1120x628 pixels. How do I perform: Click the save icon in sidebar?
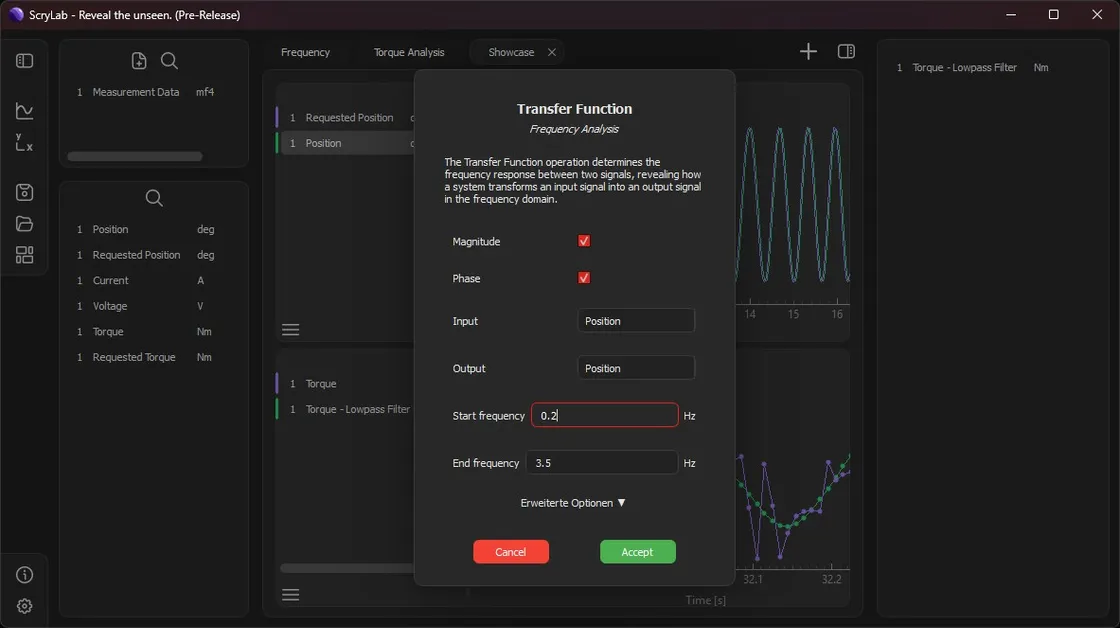[x=25, y=192]
